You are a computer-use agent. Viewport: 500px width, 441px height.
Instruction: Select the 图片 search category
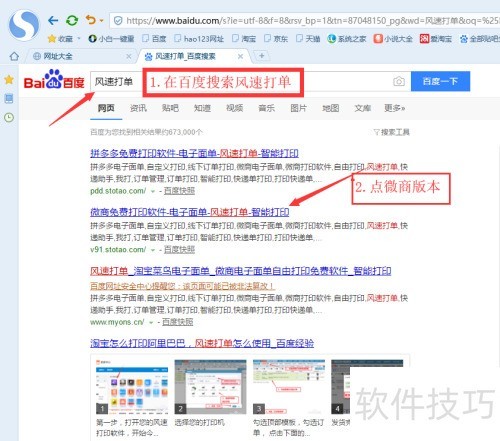[298, 108]
